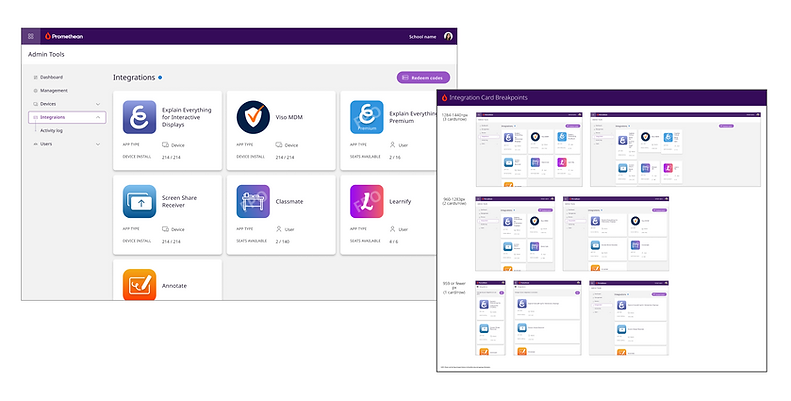
Task: Select the Integrations sidebar item
Action: pyautogui.click(x=67, y=117)
